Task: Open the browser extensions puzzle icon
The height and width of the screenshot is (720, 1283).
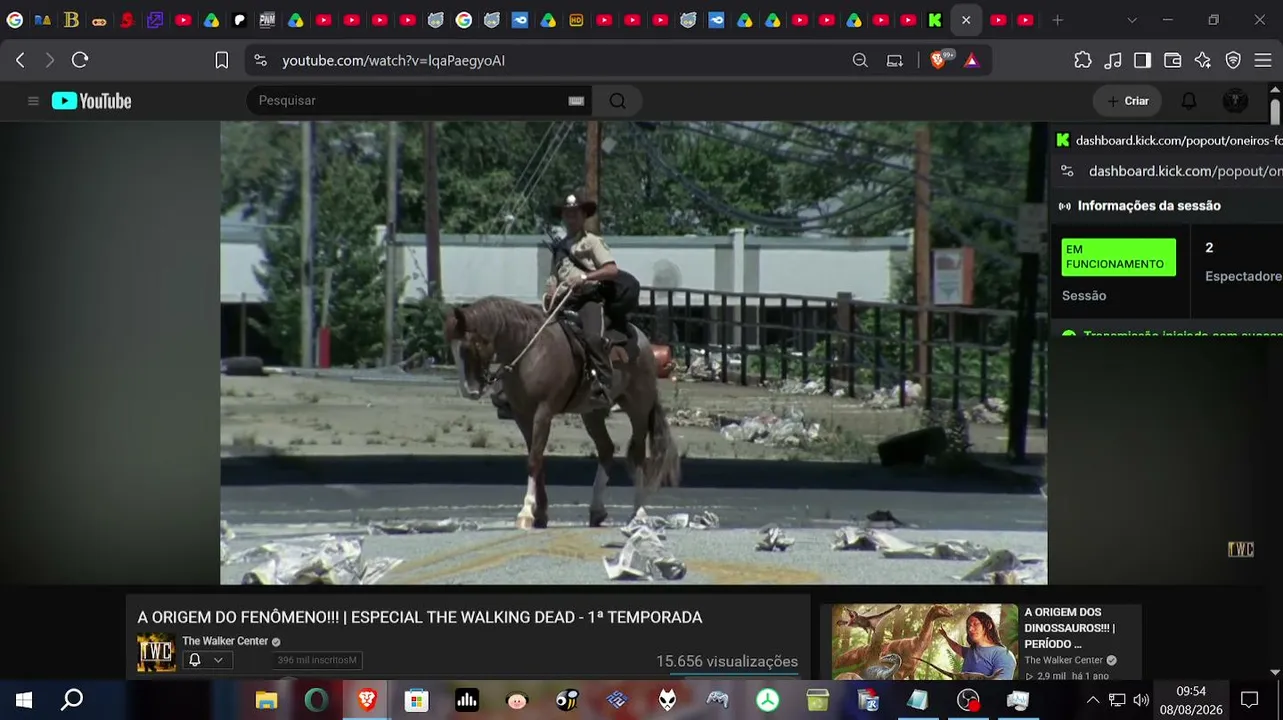Action: pos(1083,60)
